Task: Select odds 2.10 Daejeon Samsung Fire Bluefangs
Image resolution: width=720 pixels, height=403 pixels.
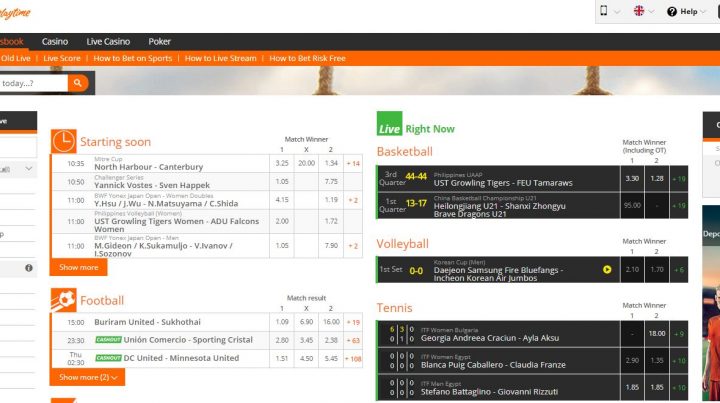Action: pyautogui.click(x=632, y=269)
